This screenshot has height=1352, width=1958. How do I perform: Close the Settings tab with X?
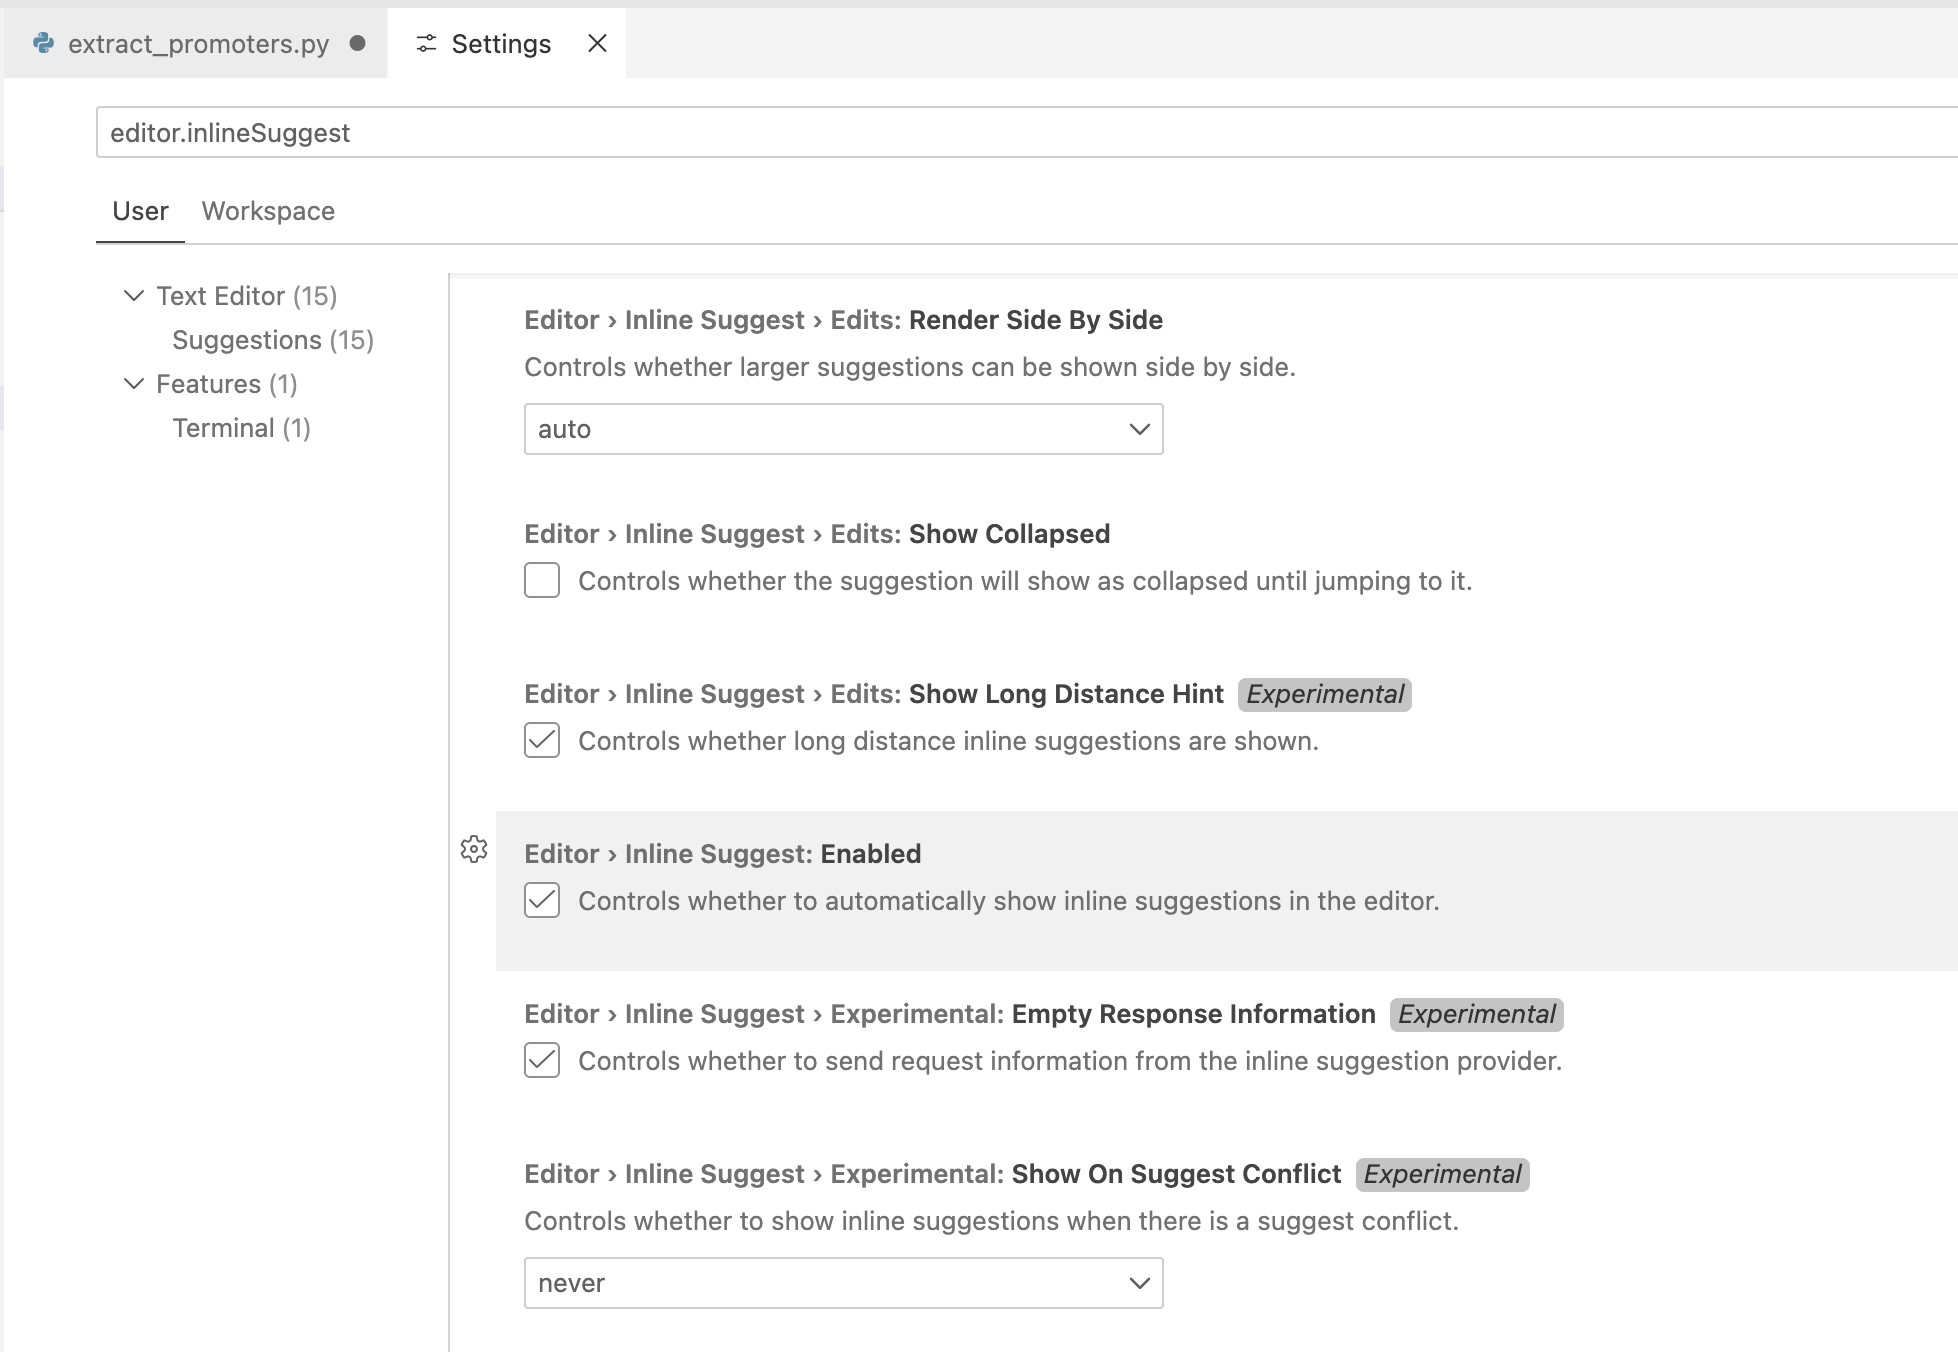(597, 43)
